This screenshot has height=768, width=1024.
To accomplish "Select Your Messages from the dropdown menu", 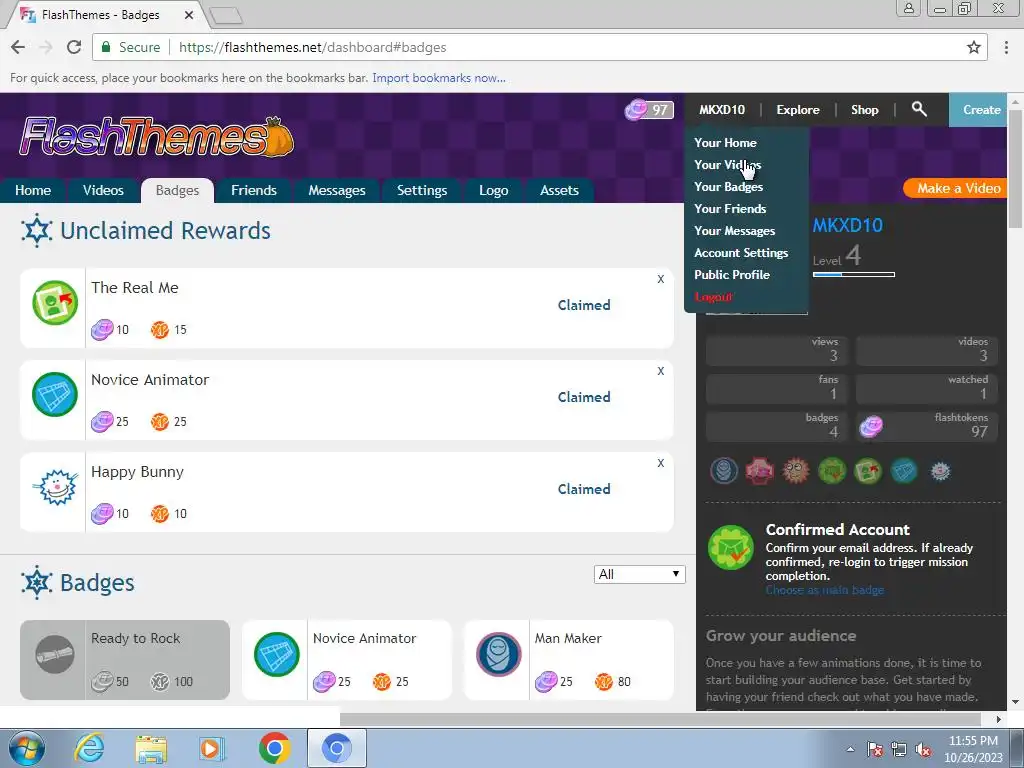I will point(734,231).
